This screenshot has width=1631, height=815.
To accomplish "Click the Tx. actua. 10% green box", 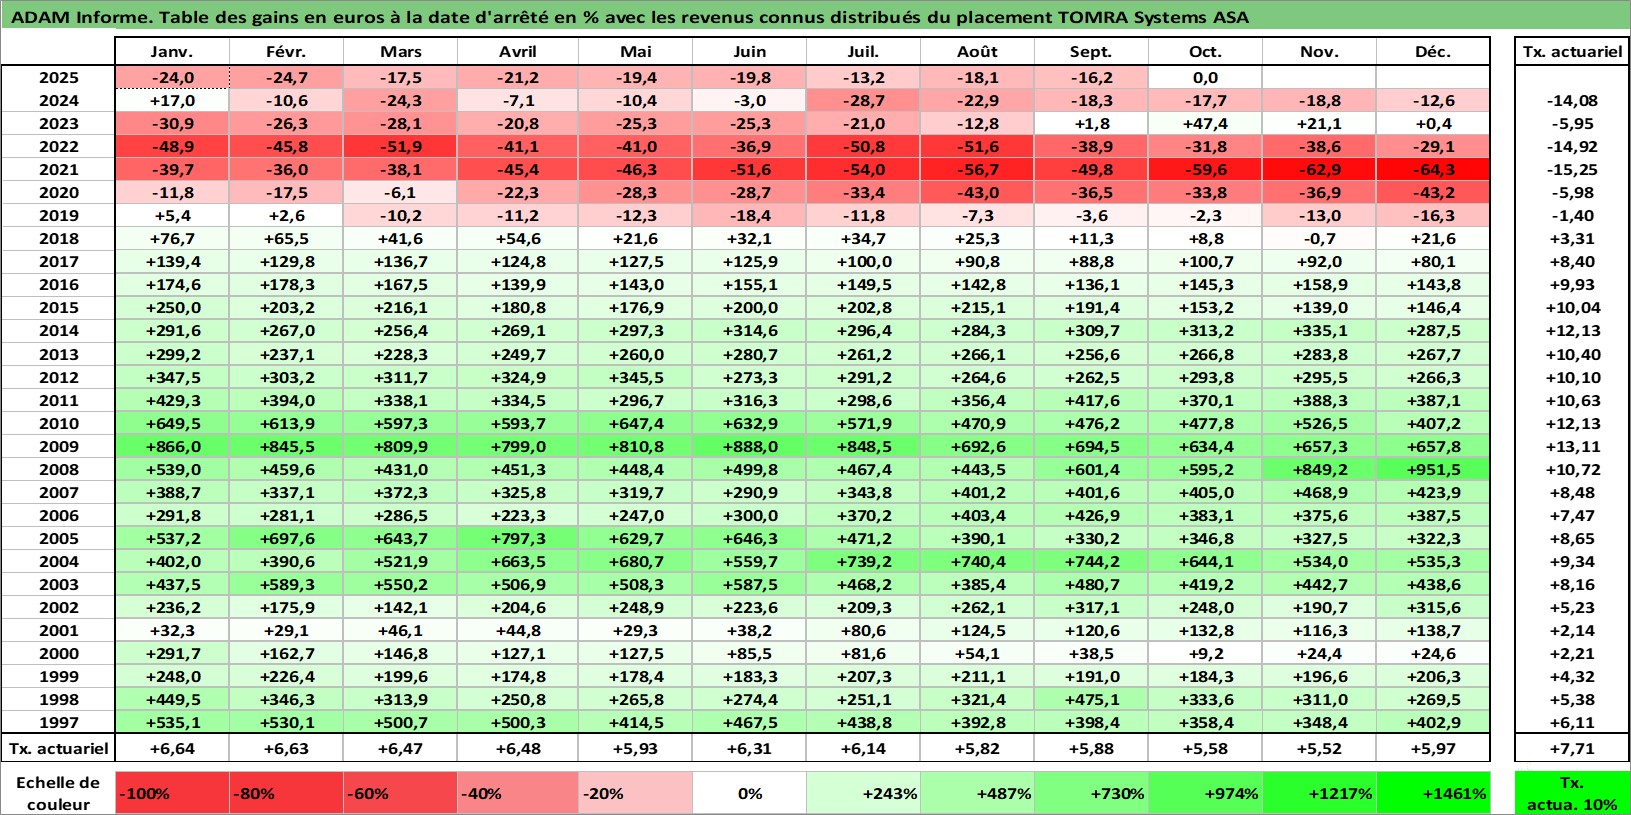I will pyautogui.click(x=1572, y=793).
